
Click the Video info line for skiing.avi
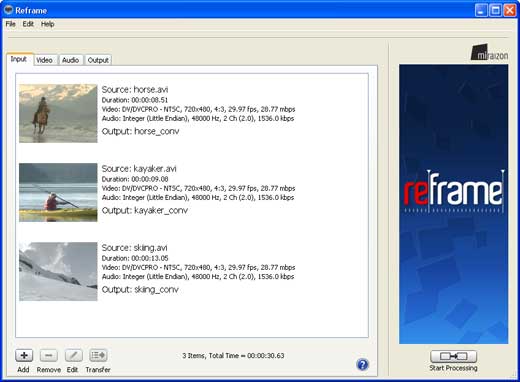coord(198,267)
